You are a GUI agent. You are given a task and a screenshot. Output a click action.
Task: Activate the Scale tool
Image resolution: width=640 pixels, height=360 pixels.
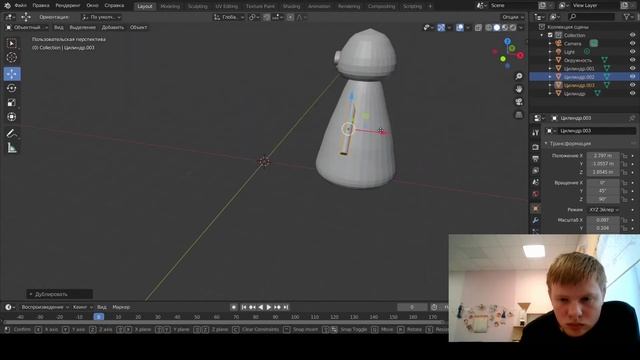tap(11, 102)
